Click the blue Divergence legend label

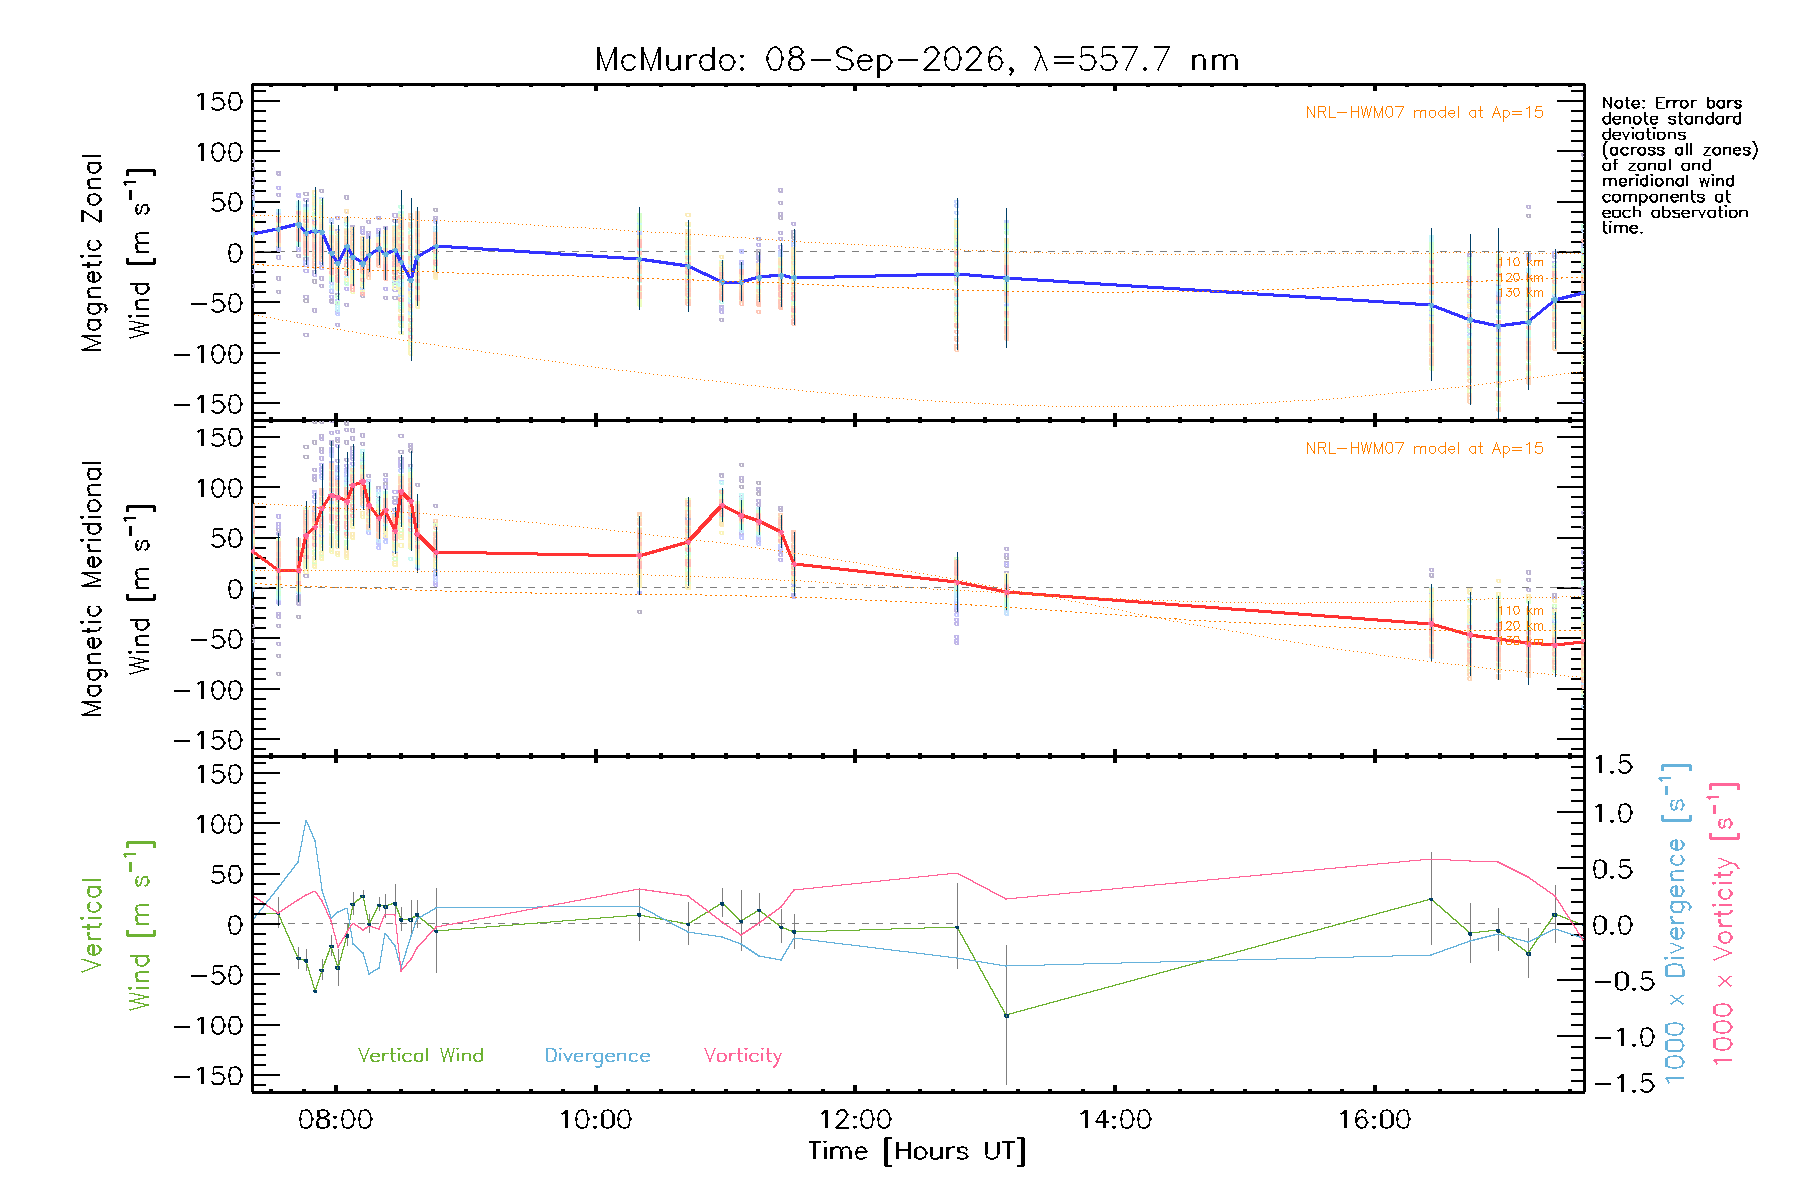coord(597,1056)
